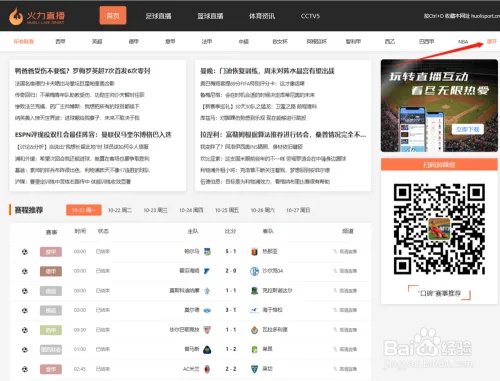Click the 热那亚 away team crest
500x381 pixels.
[x=254, y=251]
